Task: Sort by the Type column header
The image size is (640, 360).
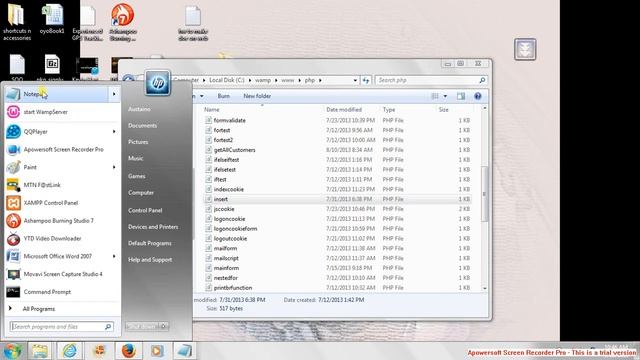Action: (x=389, y=110)
